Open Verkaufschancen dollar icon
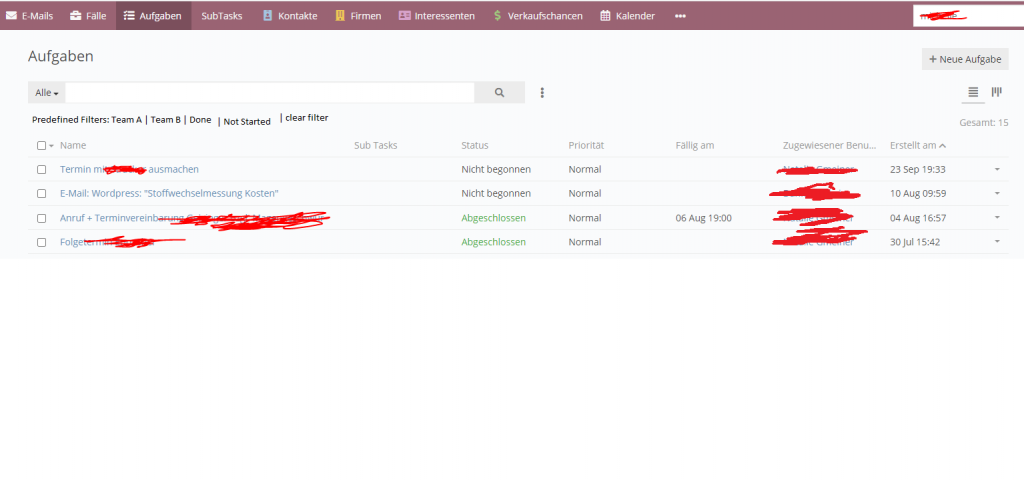1024x480 pixels. 498,16
